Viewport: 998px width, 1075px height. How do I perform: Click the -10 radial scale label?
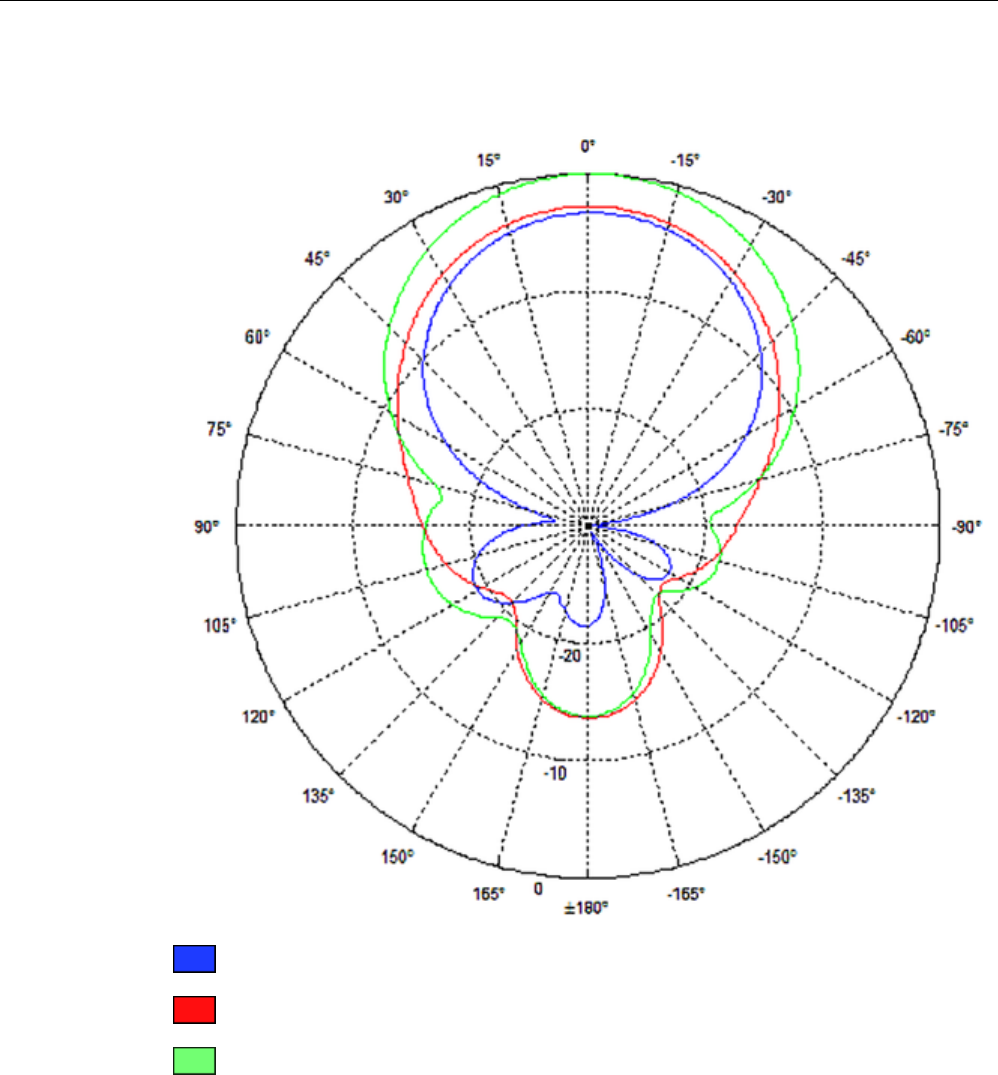[x=555, y=773]
